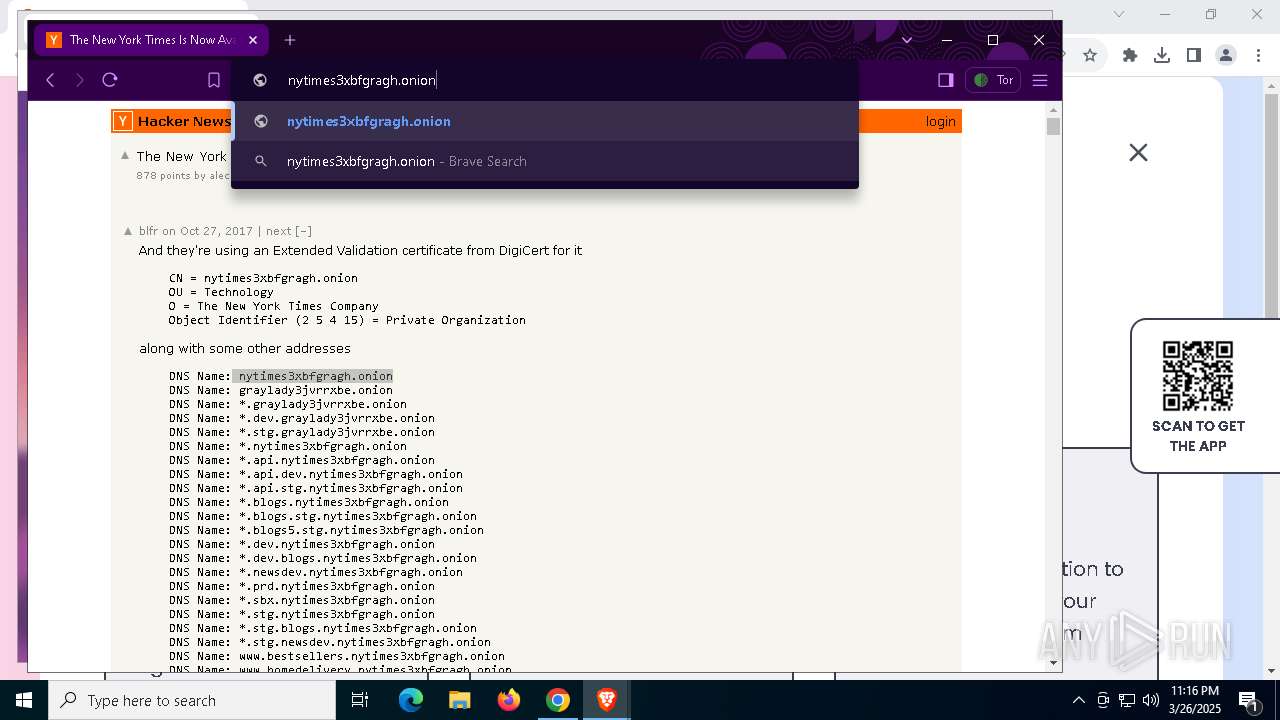
Task: Choose the Brave Search suggestion row
Action: pyautogui.click(x=545, y=161)
